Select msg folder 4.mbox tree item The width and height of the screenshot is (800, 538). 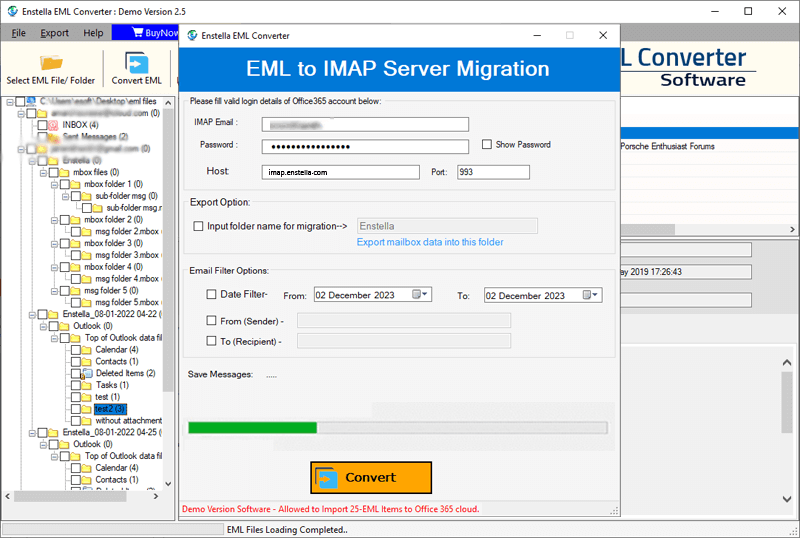point(127,279)
